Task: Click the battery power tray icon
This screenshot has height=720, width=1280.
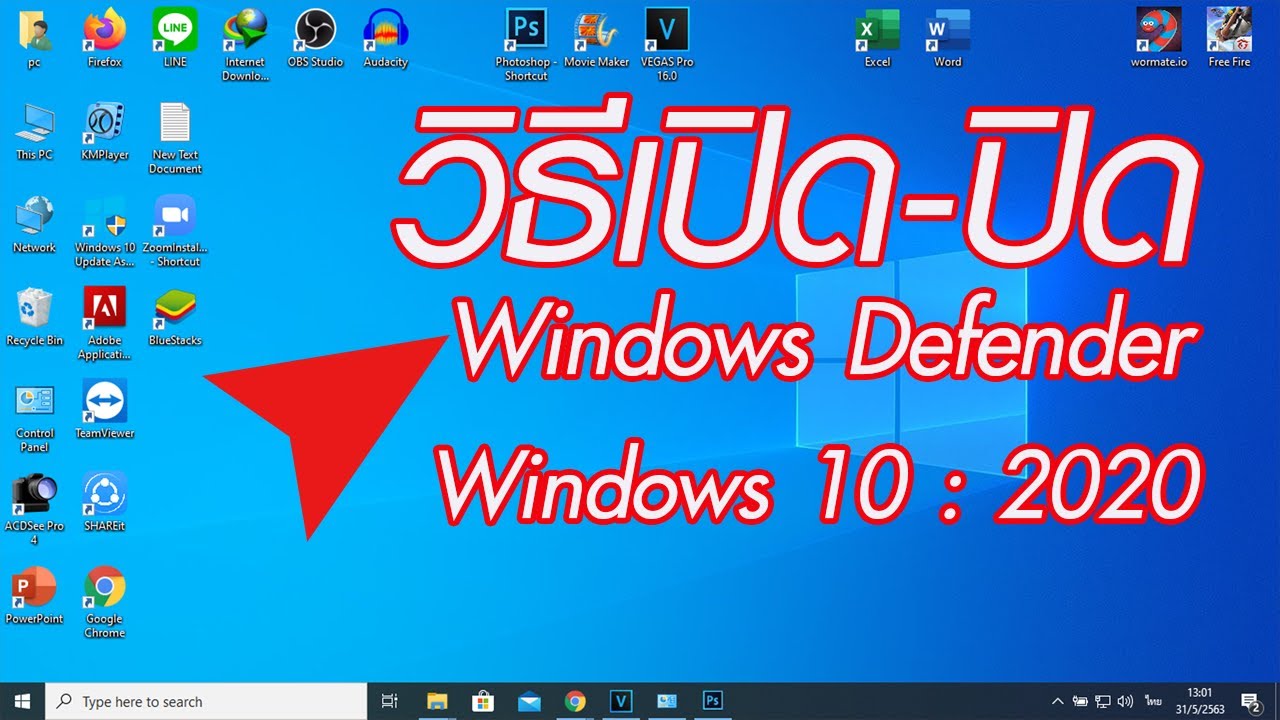Action: click(x=1080, y=701)
